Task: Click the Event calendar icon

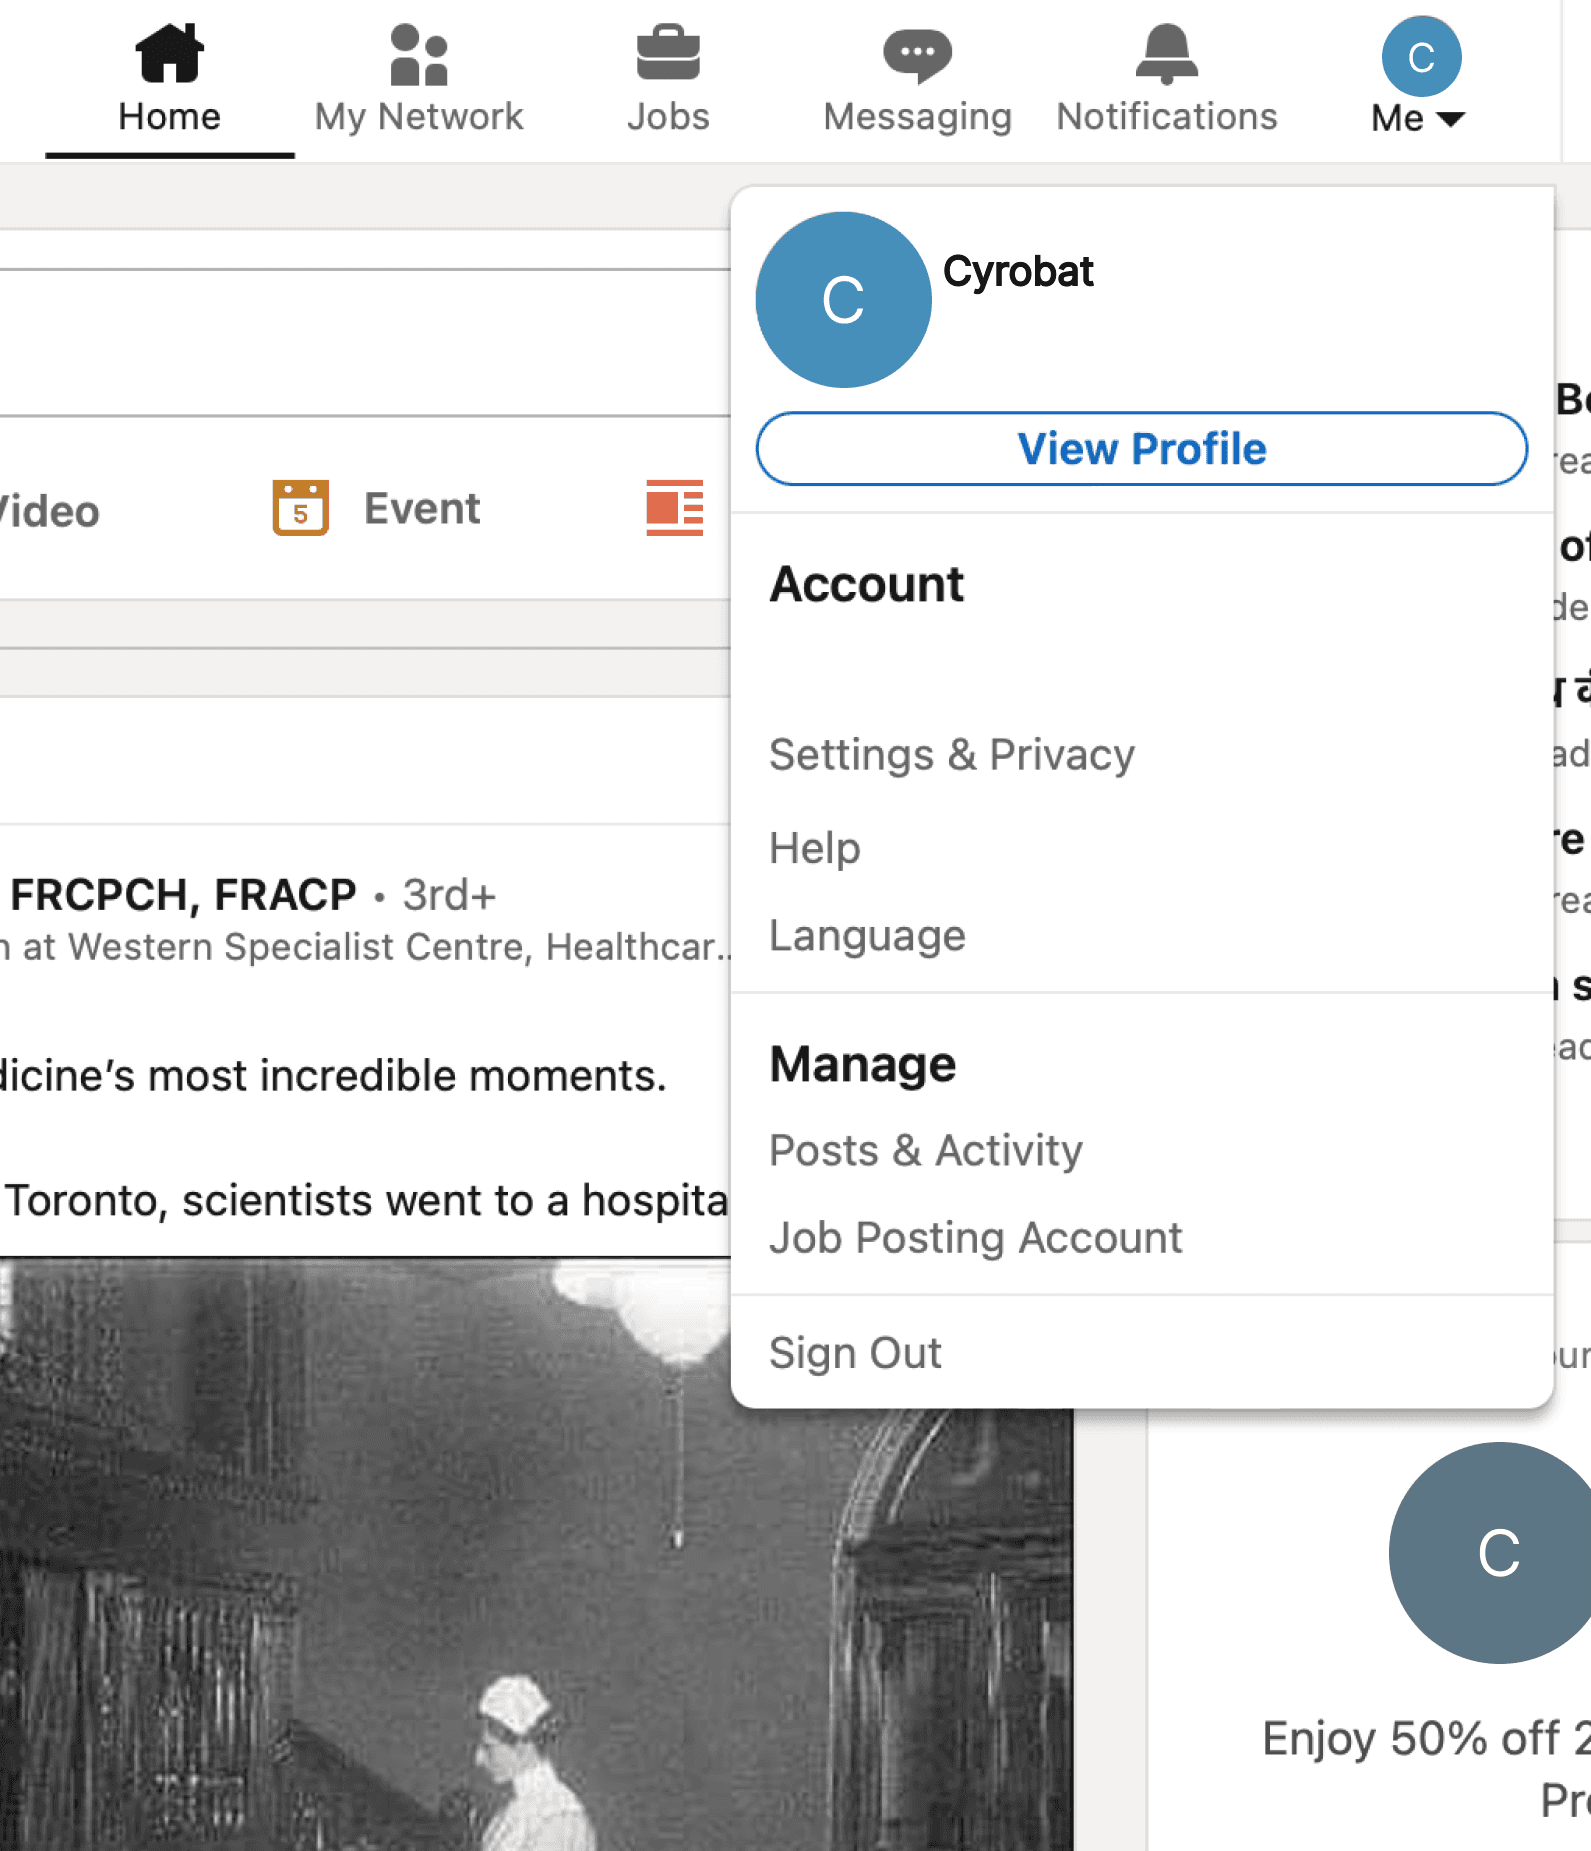Action: point(301,508)
